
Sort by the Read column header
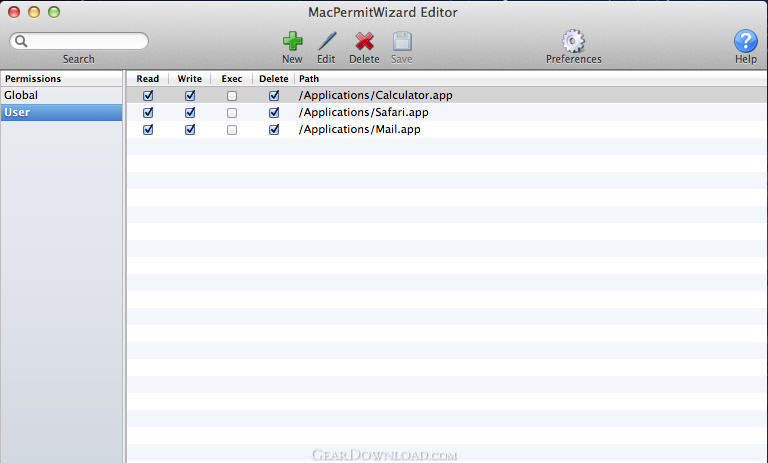point(147,78)
